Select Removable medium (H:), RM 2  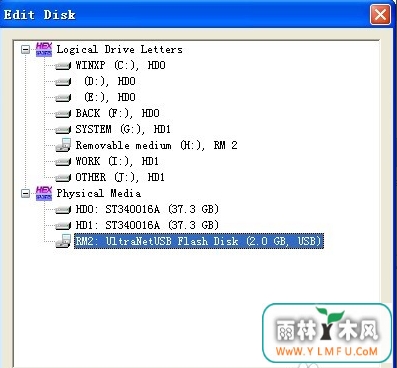[x=156, y=145]
